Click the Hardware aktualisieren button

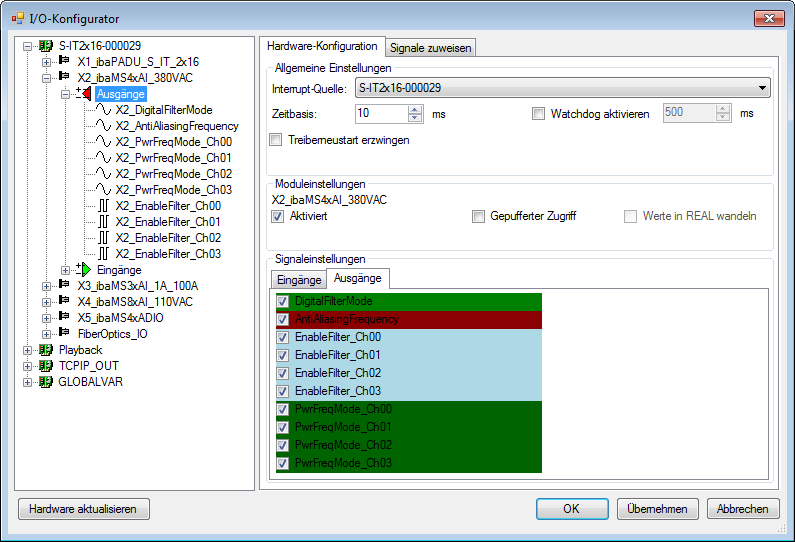point(83,509)
